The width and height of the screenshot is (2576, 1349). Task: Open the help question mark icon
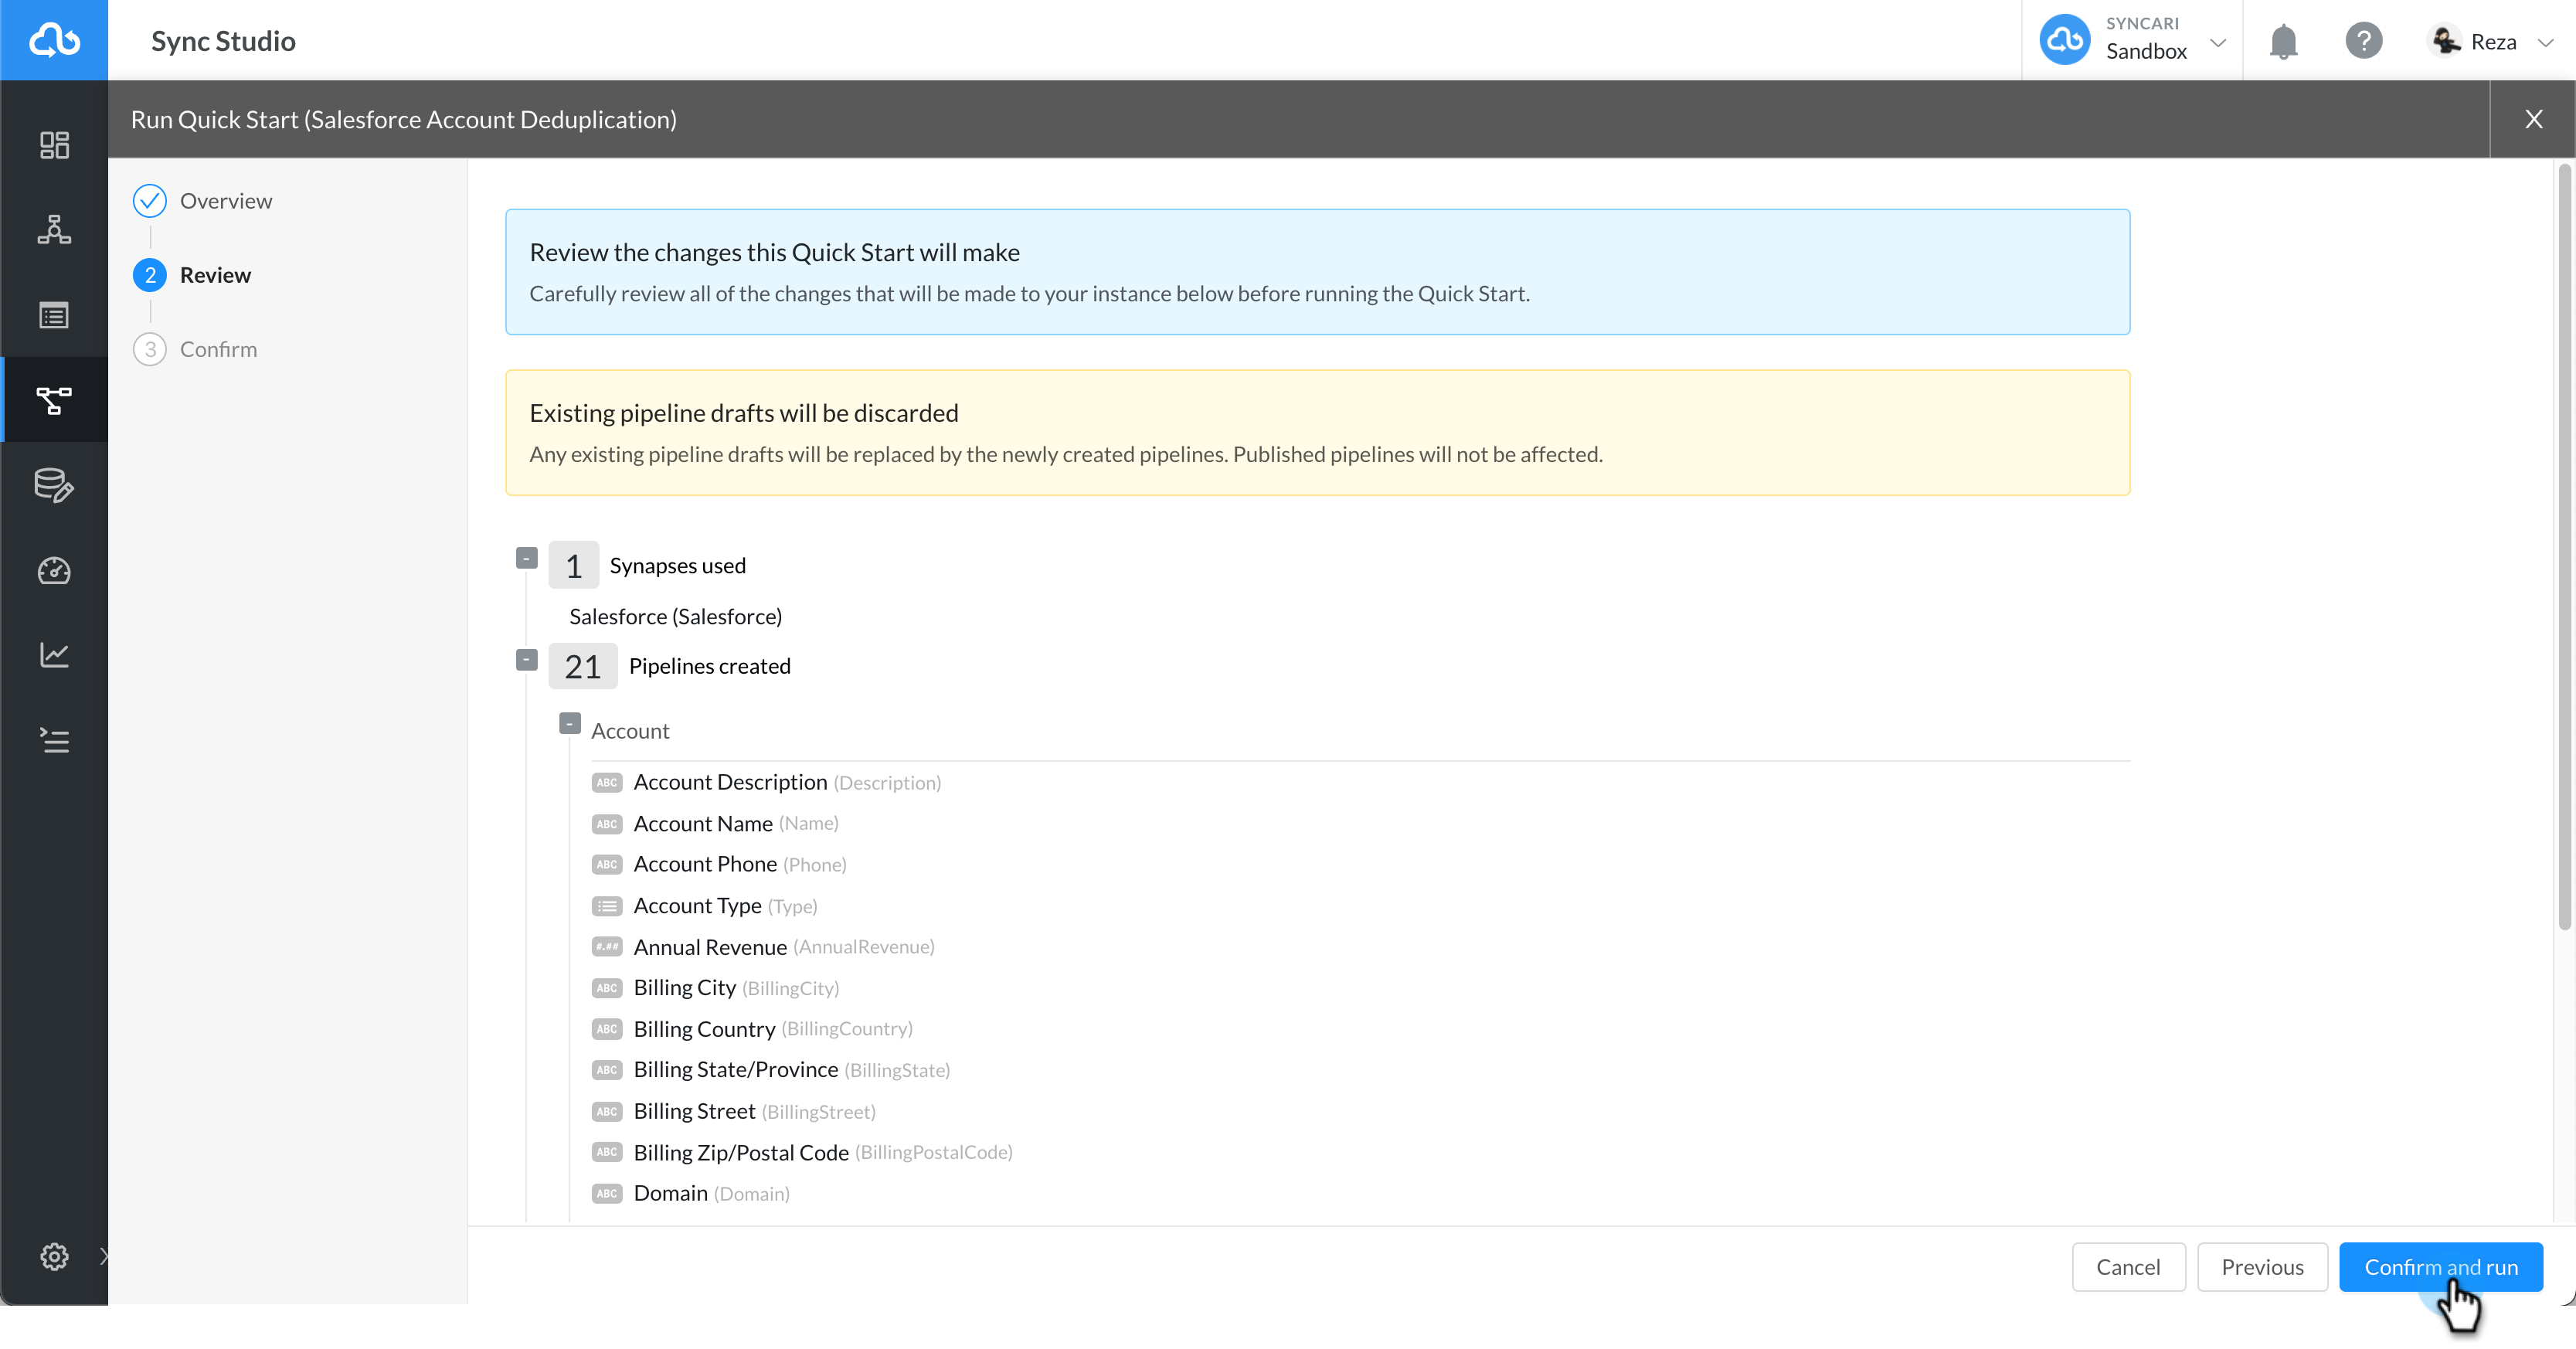[2363, 41]
